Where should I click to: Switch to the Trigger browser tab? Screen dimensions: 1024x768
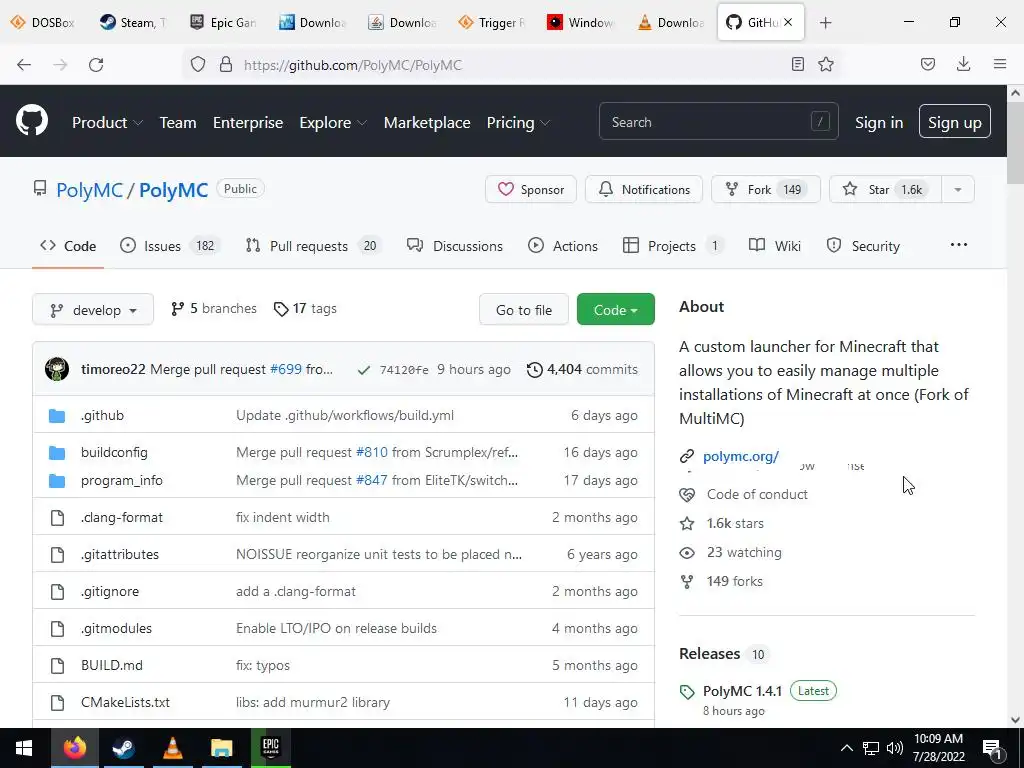(x=491, y=22)
